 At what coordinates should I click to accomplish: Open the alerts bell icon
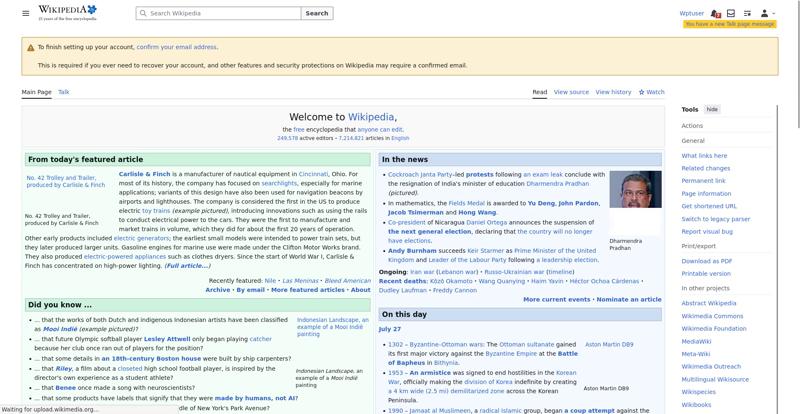715,13
